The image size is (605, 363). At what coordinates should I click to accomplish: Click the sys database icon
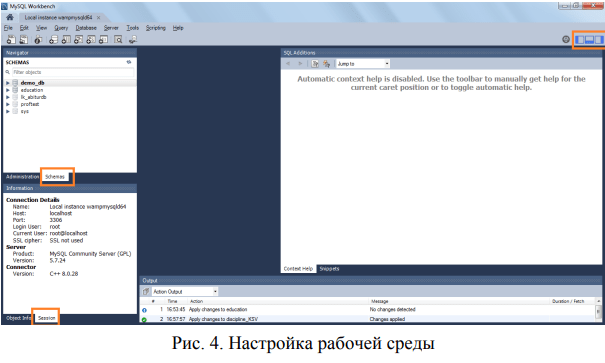point(15,111)
